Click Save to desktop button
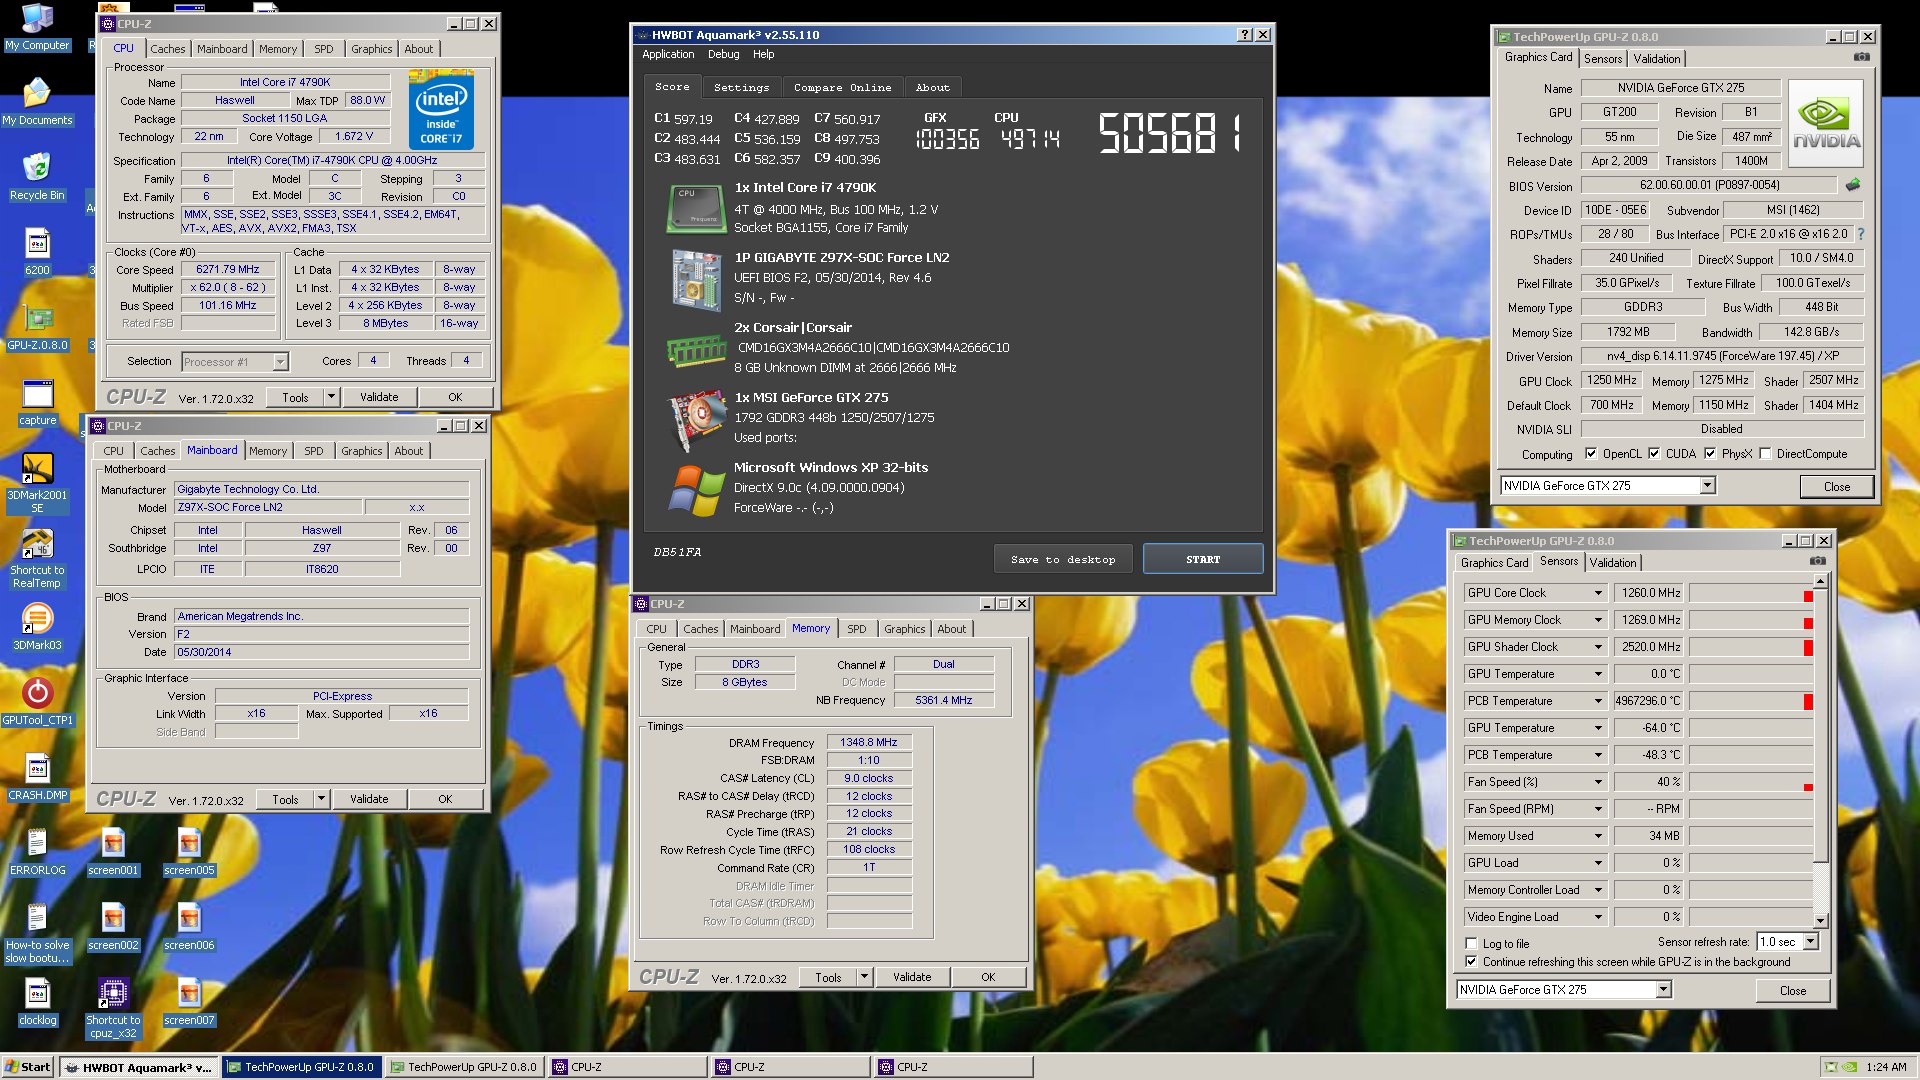 [1063, 559]
